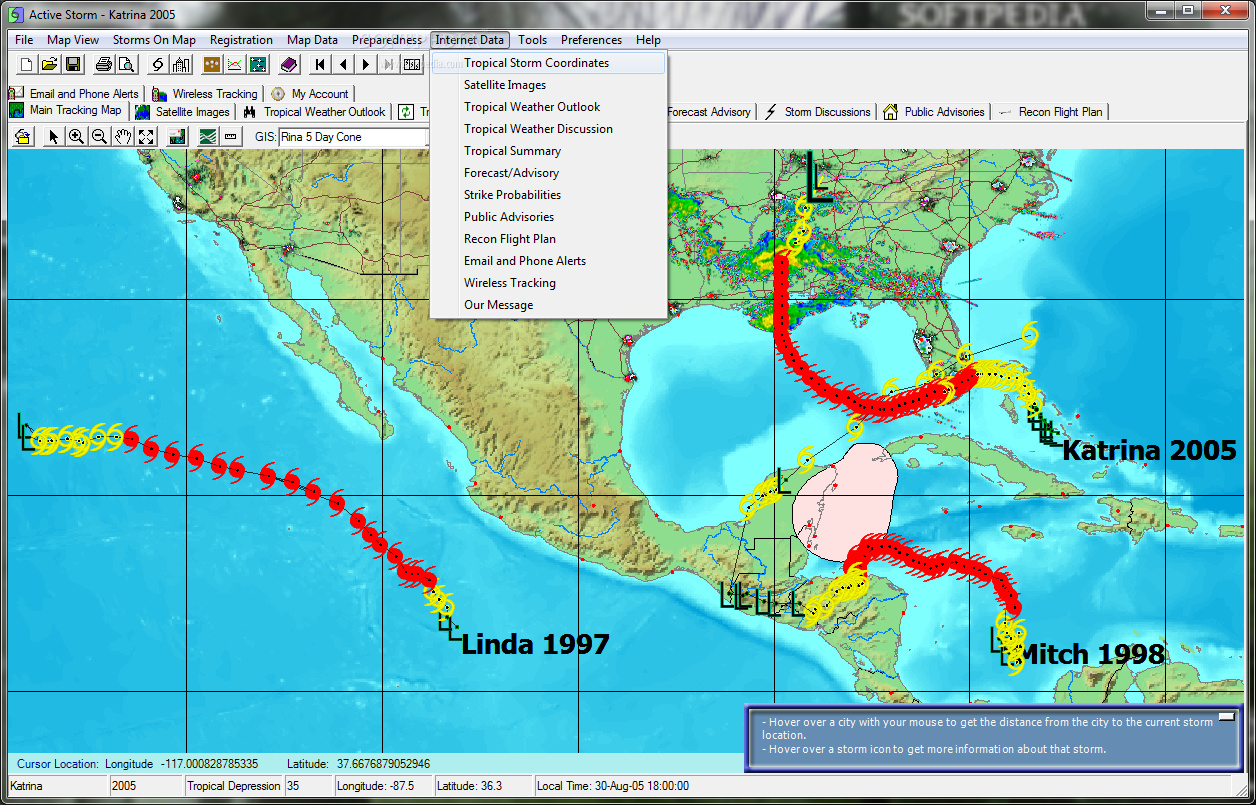
Task: Open the purple book icon
Action: pyautogui.click(x=289, y=65)
